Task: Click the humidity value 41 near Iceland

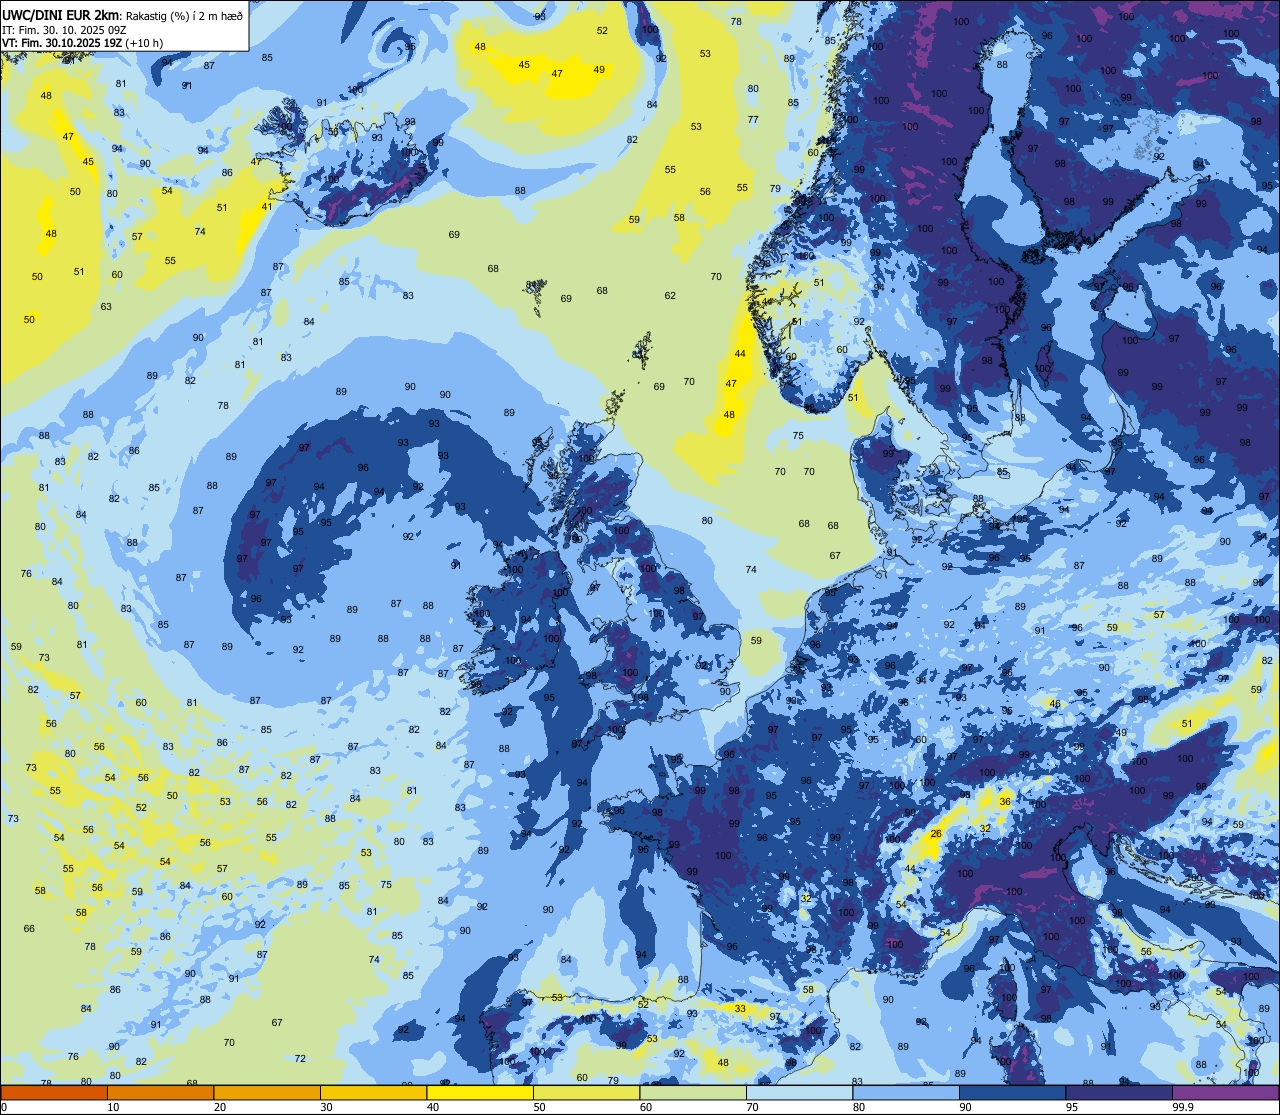Action: click(x=267, y=206)
